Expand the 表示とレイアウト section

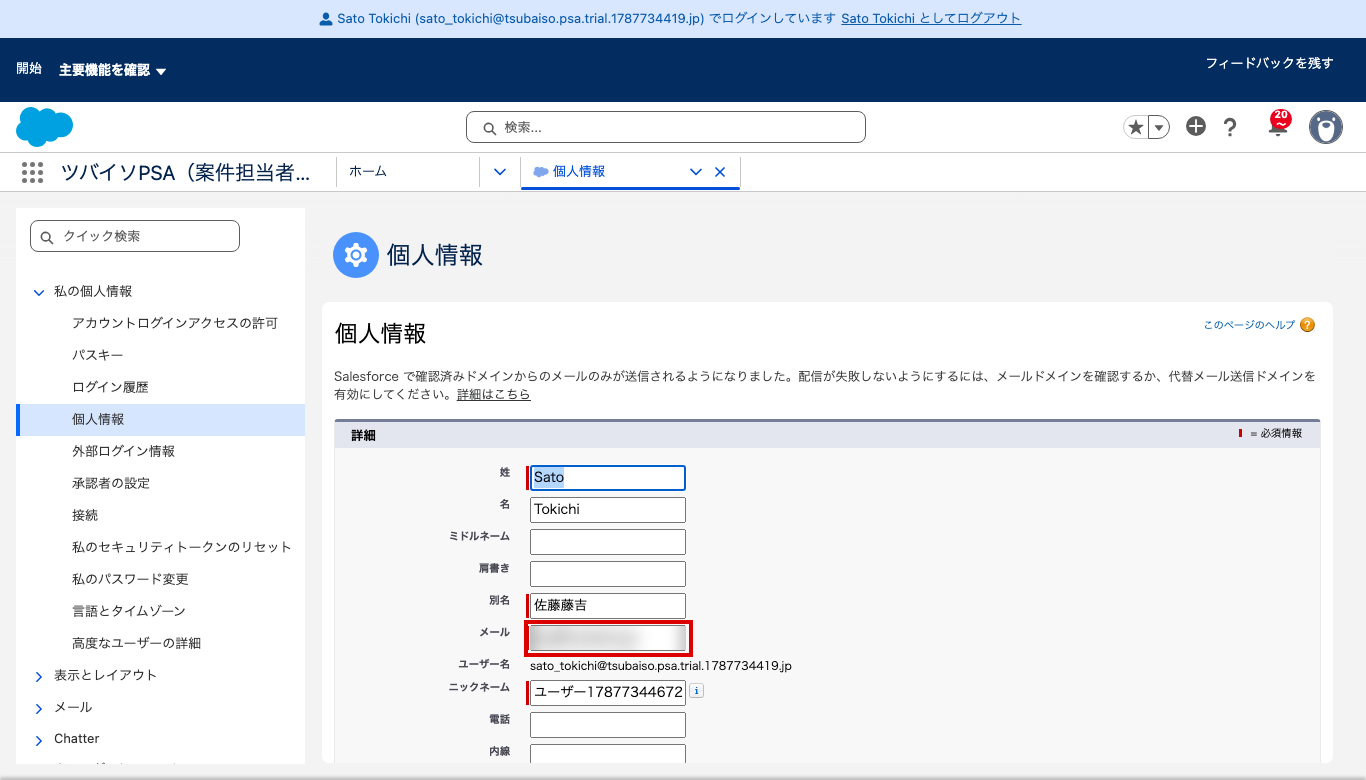39,676
